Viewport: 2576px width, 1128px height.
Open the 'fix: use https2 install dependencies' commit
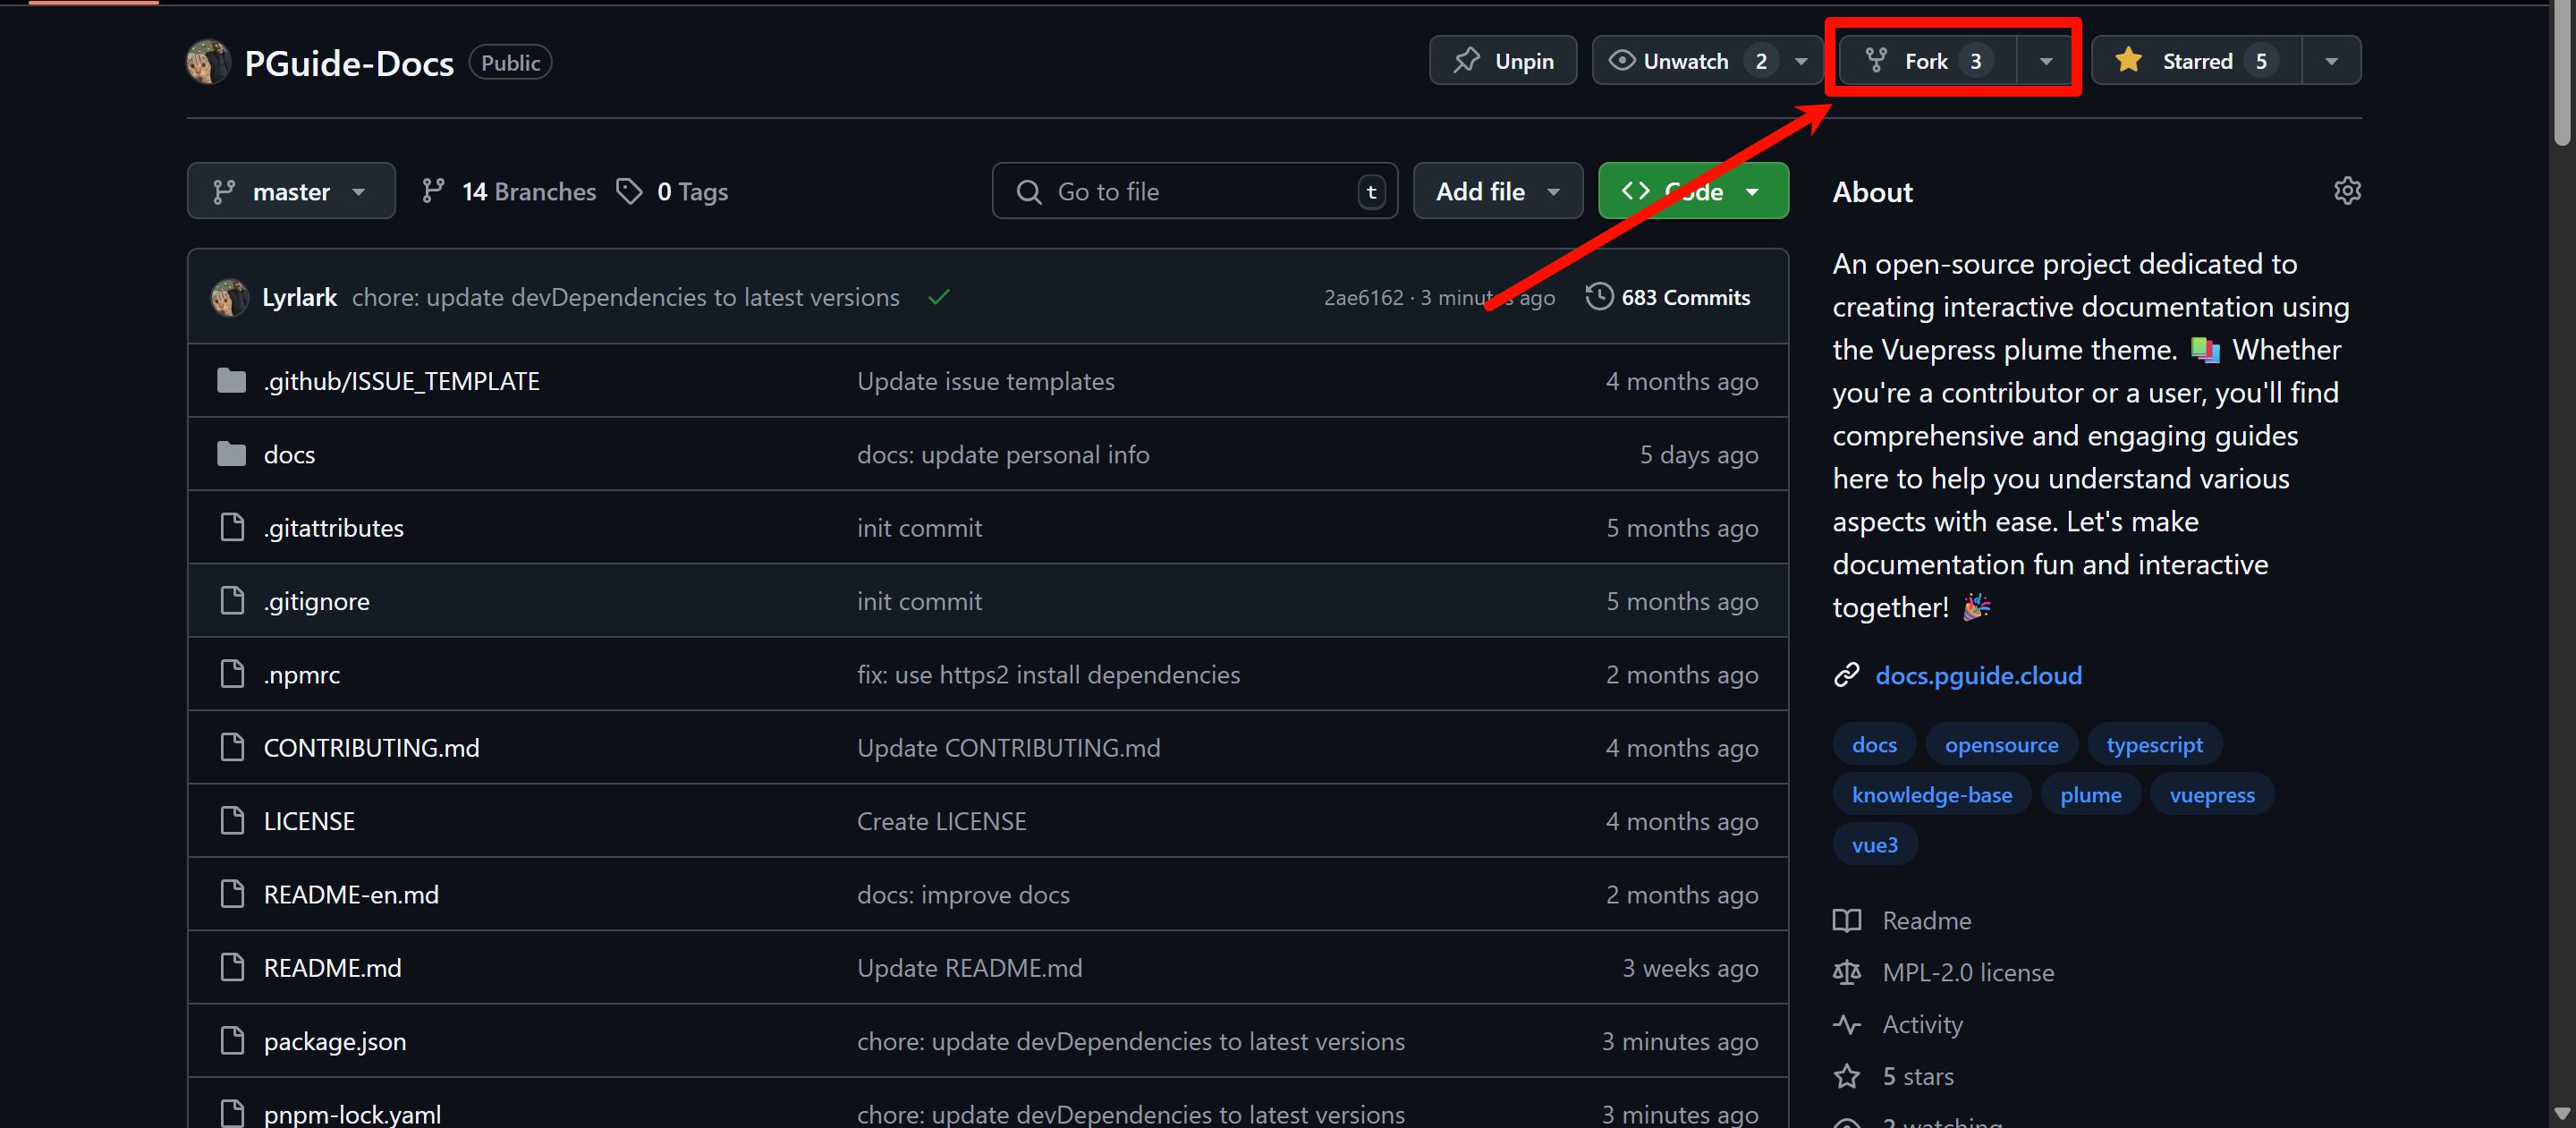tap(1048, 674)
